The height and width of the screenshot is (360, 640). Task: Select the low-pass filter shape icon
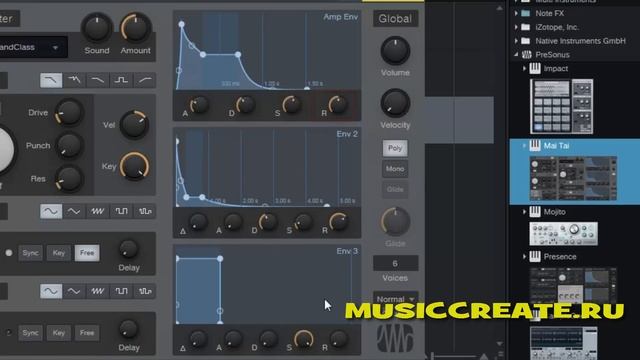point(51,80)
